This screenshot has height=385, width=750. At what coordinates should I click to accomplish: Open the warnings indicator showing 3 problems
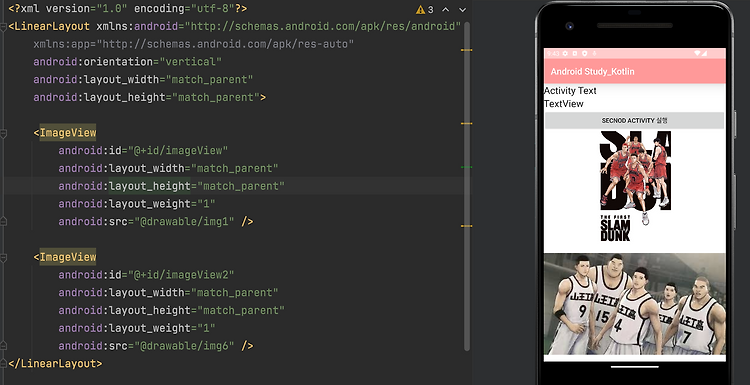tap(425, 10)
